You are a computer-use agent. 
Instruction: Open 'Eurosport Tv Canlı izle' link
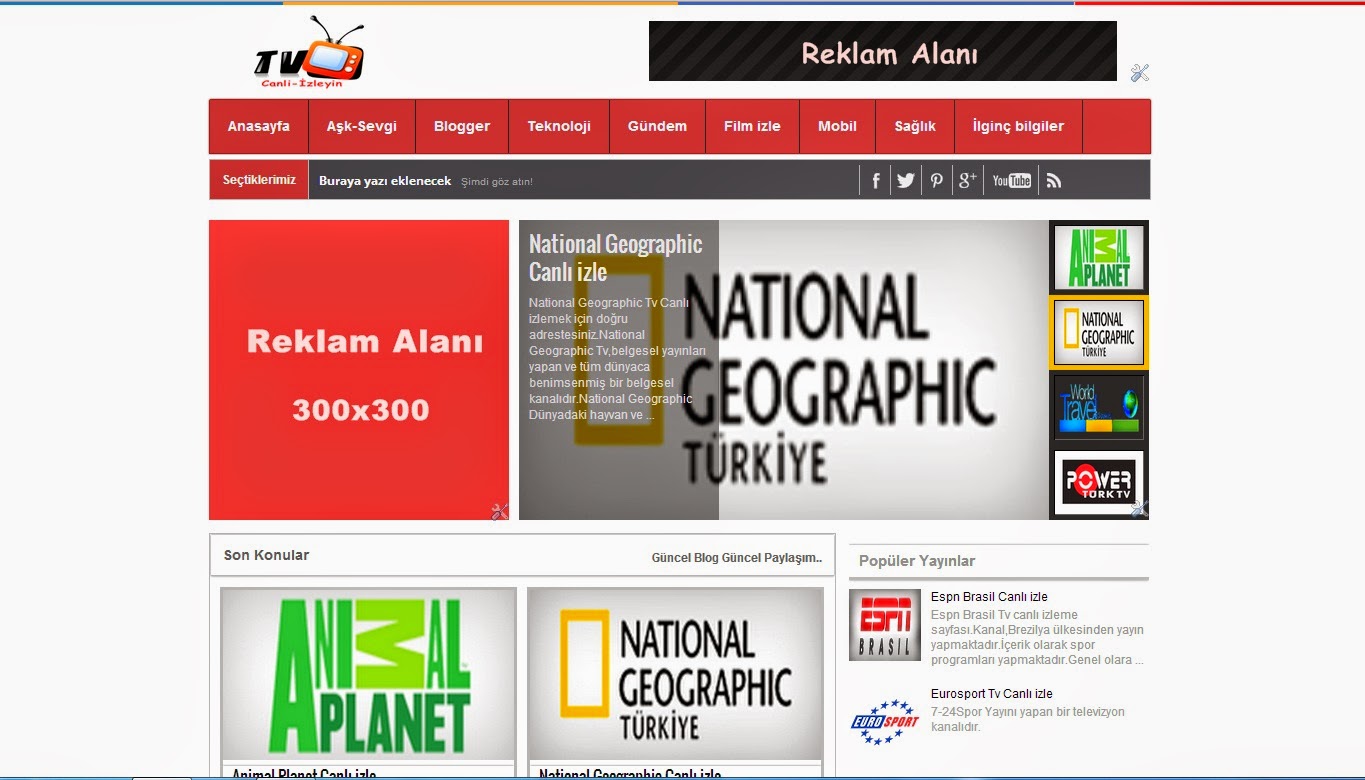coord(991,694)
